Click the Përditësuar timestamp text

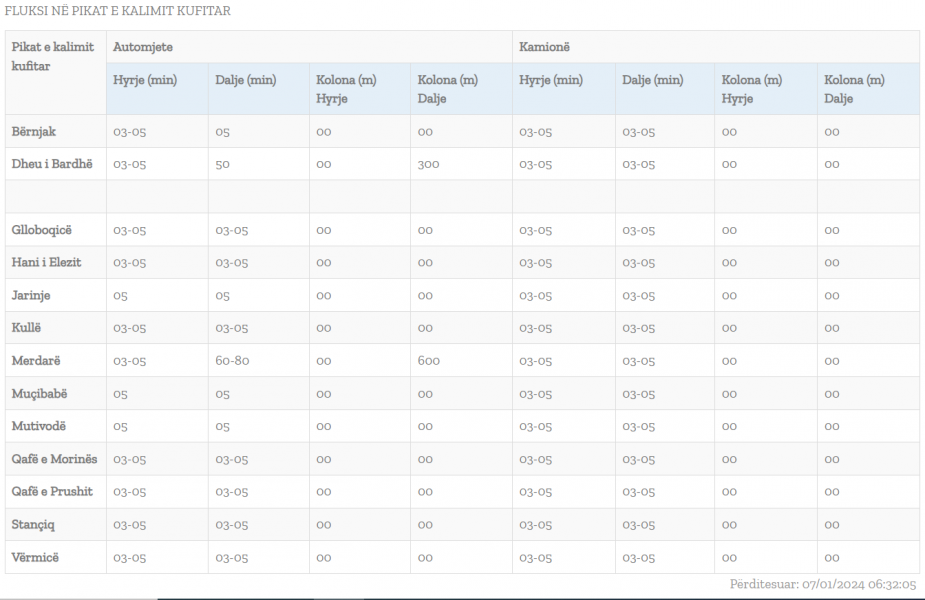click(x=823, y=585)
